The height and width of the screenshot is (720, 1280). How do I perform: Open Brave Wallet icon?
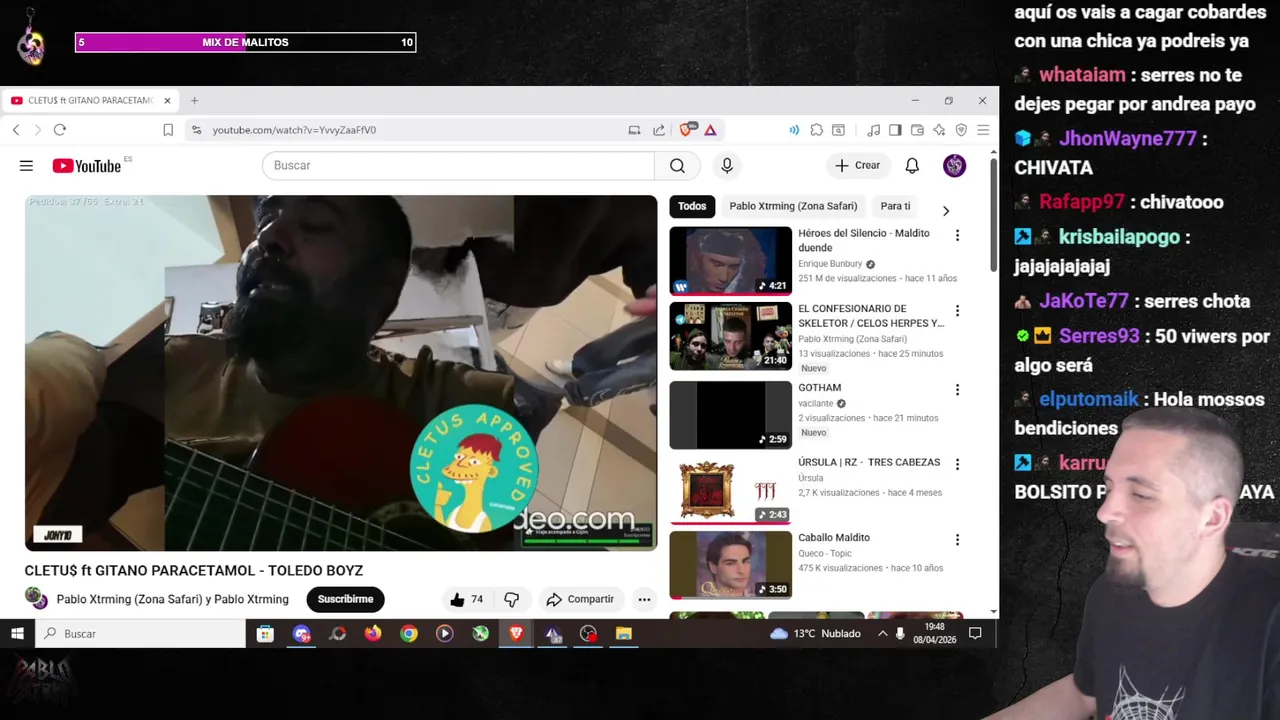[917, 130]
